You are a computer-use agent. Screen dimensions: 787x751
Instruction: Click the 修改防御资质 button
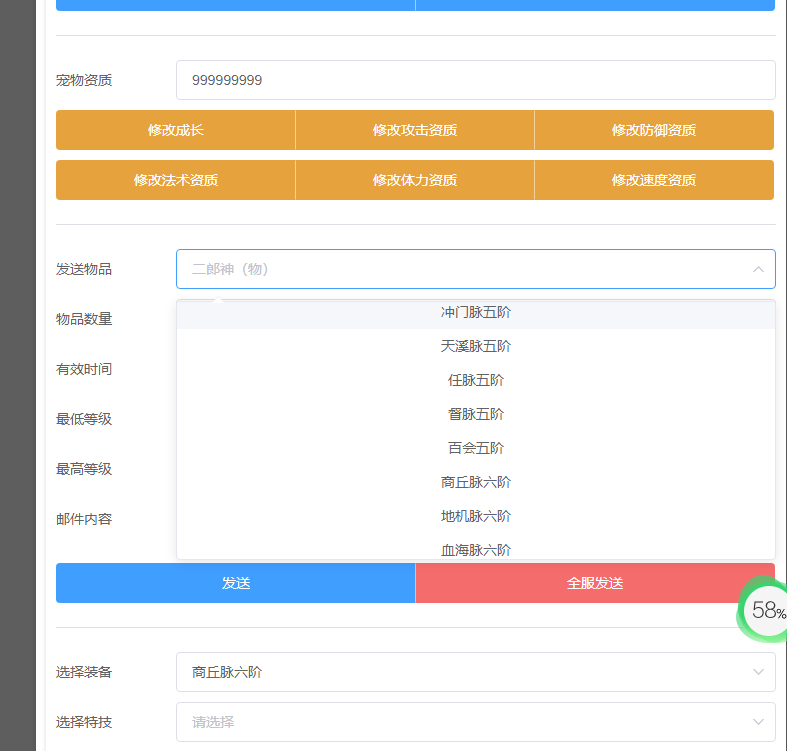click(654, 130)
